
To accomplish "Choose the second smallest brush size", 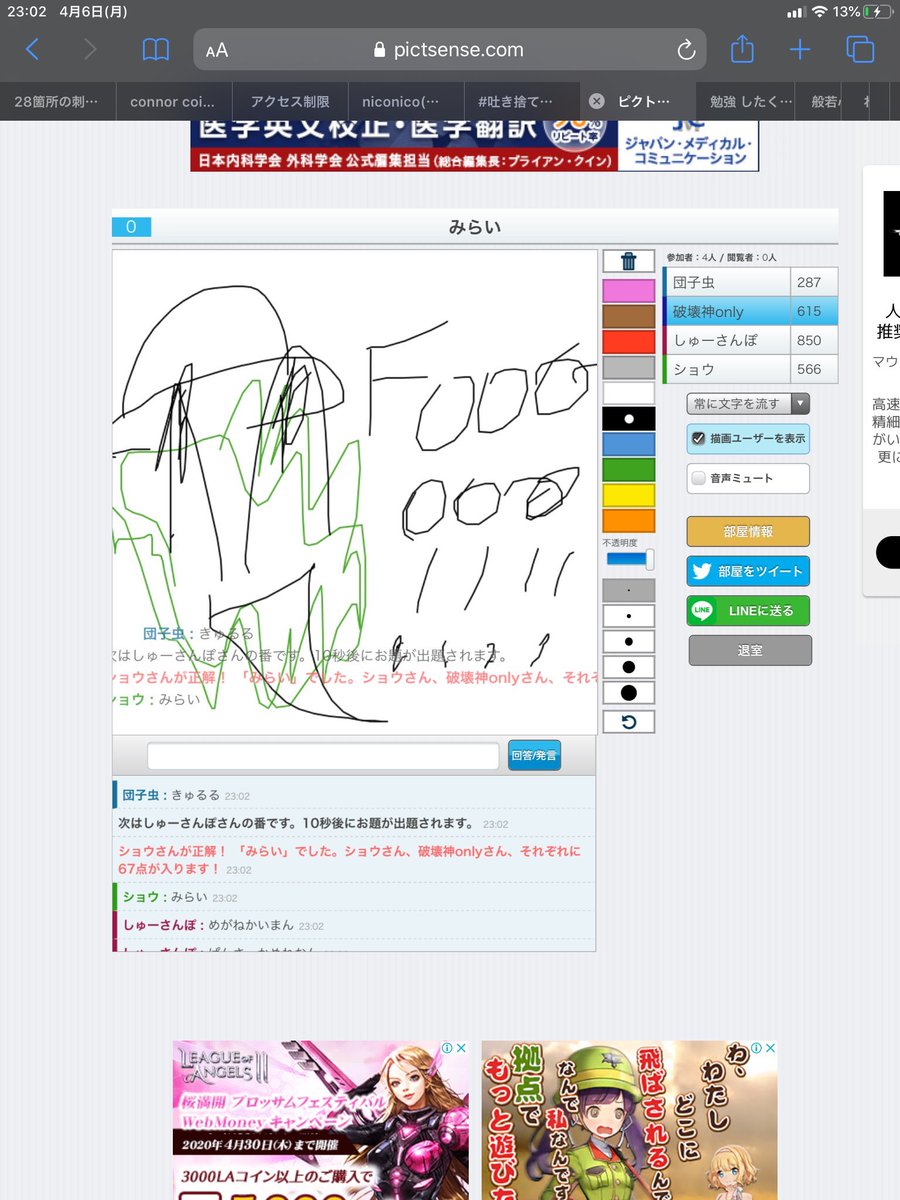I will coord(628,616).
